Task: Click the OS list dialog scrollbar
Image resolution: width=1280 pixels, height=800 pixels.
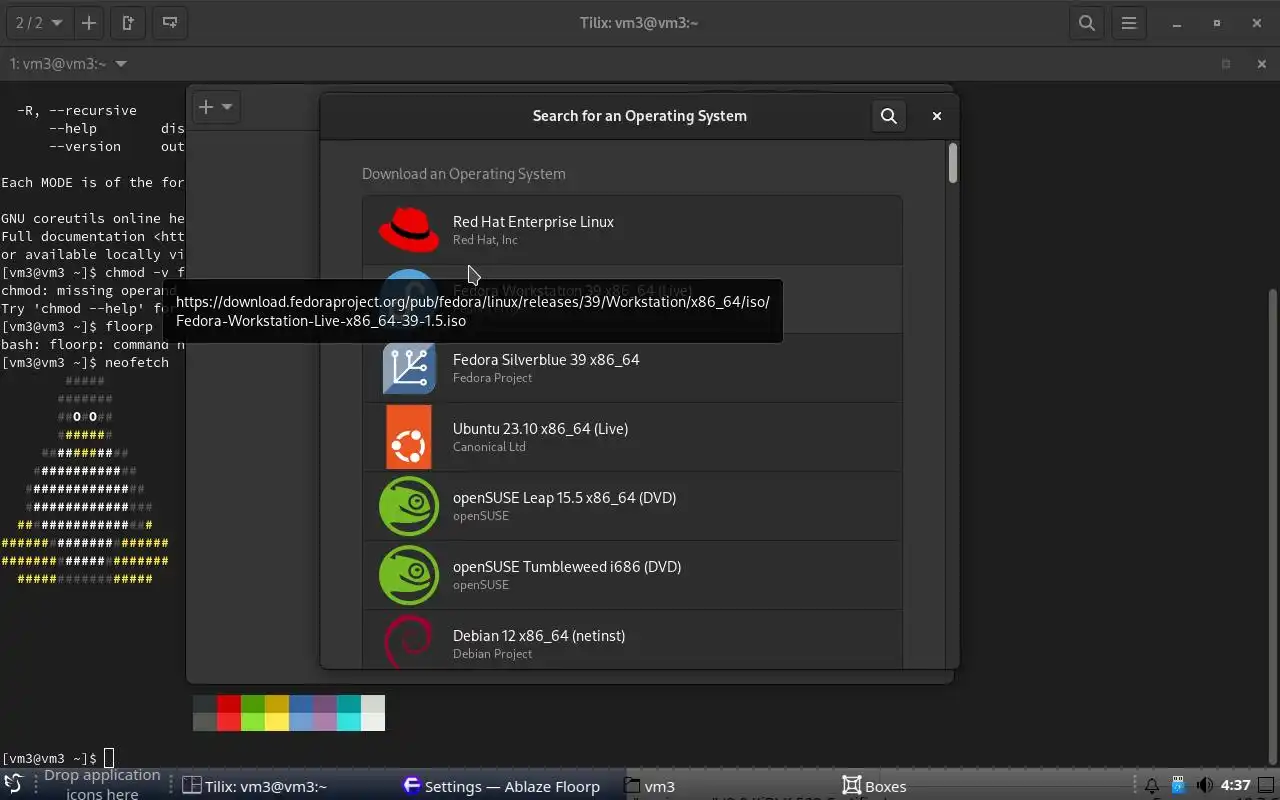Action: (x=953, y=163)
